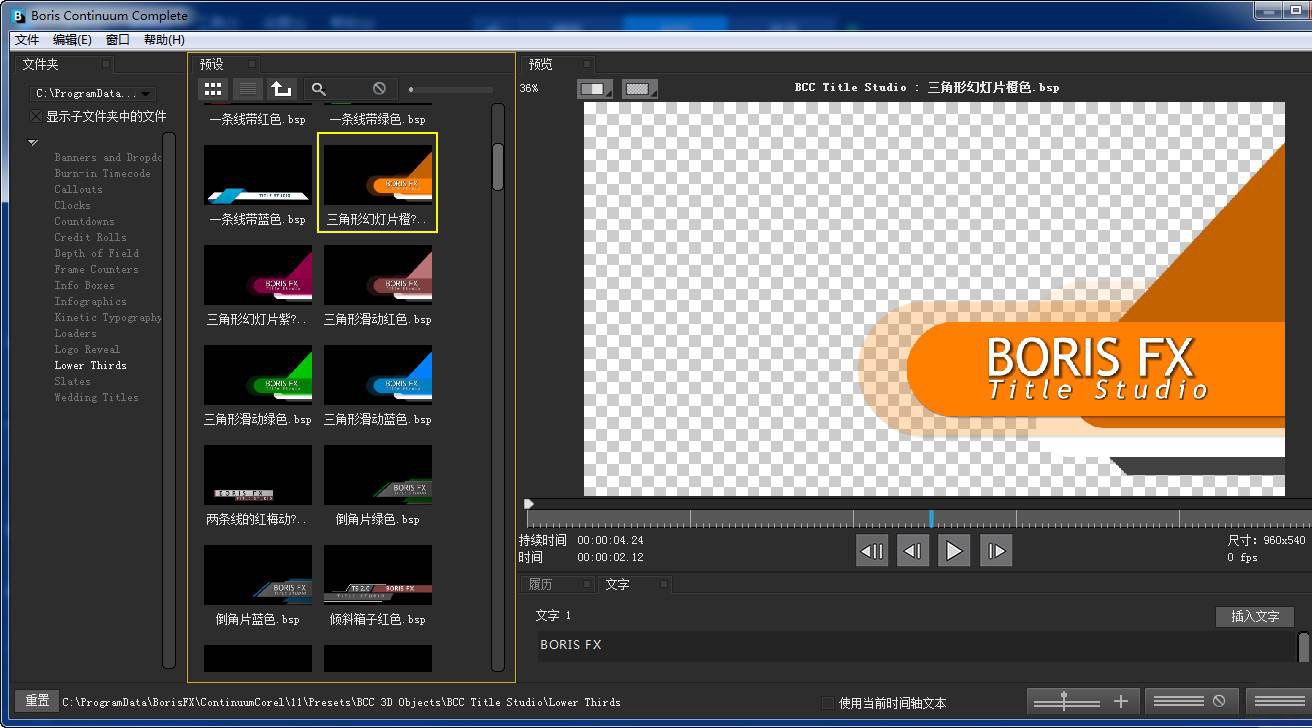The image size is (1312, 728).
Task: Click the double-lines button at bottom right
Action: pyautogui.click(x=1279, y=702)
